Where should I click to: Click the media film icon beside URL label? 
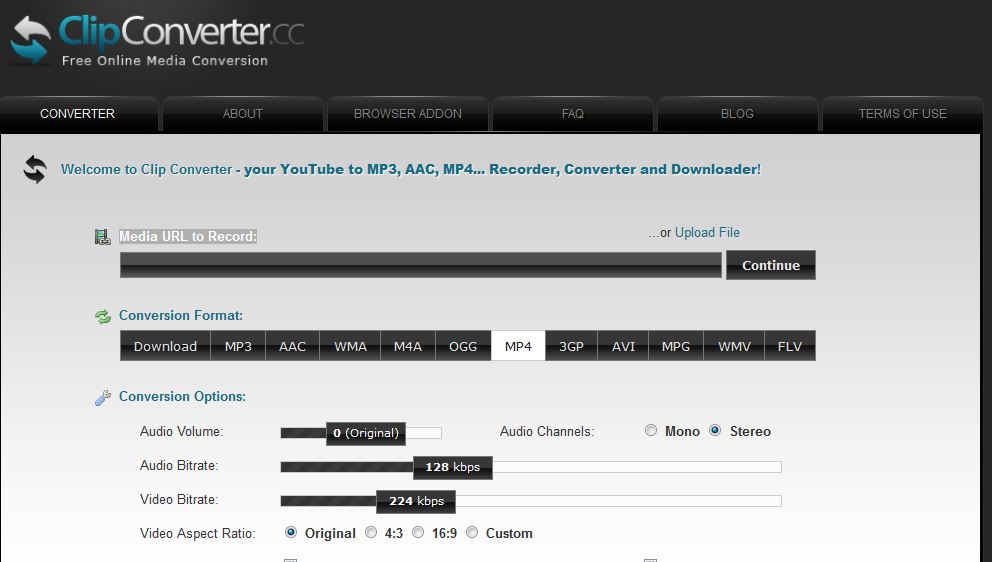tap(102, 237)
